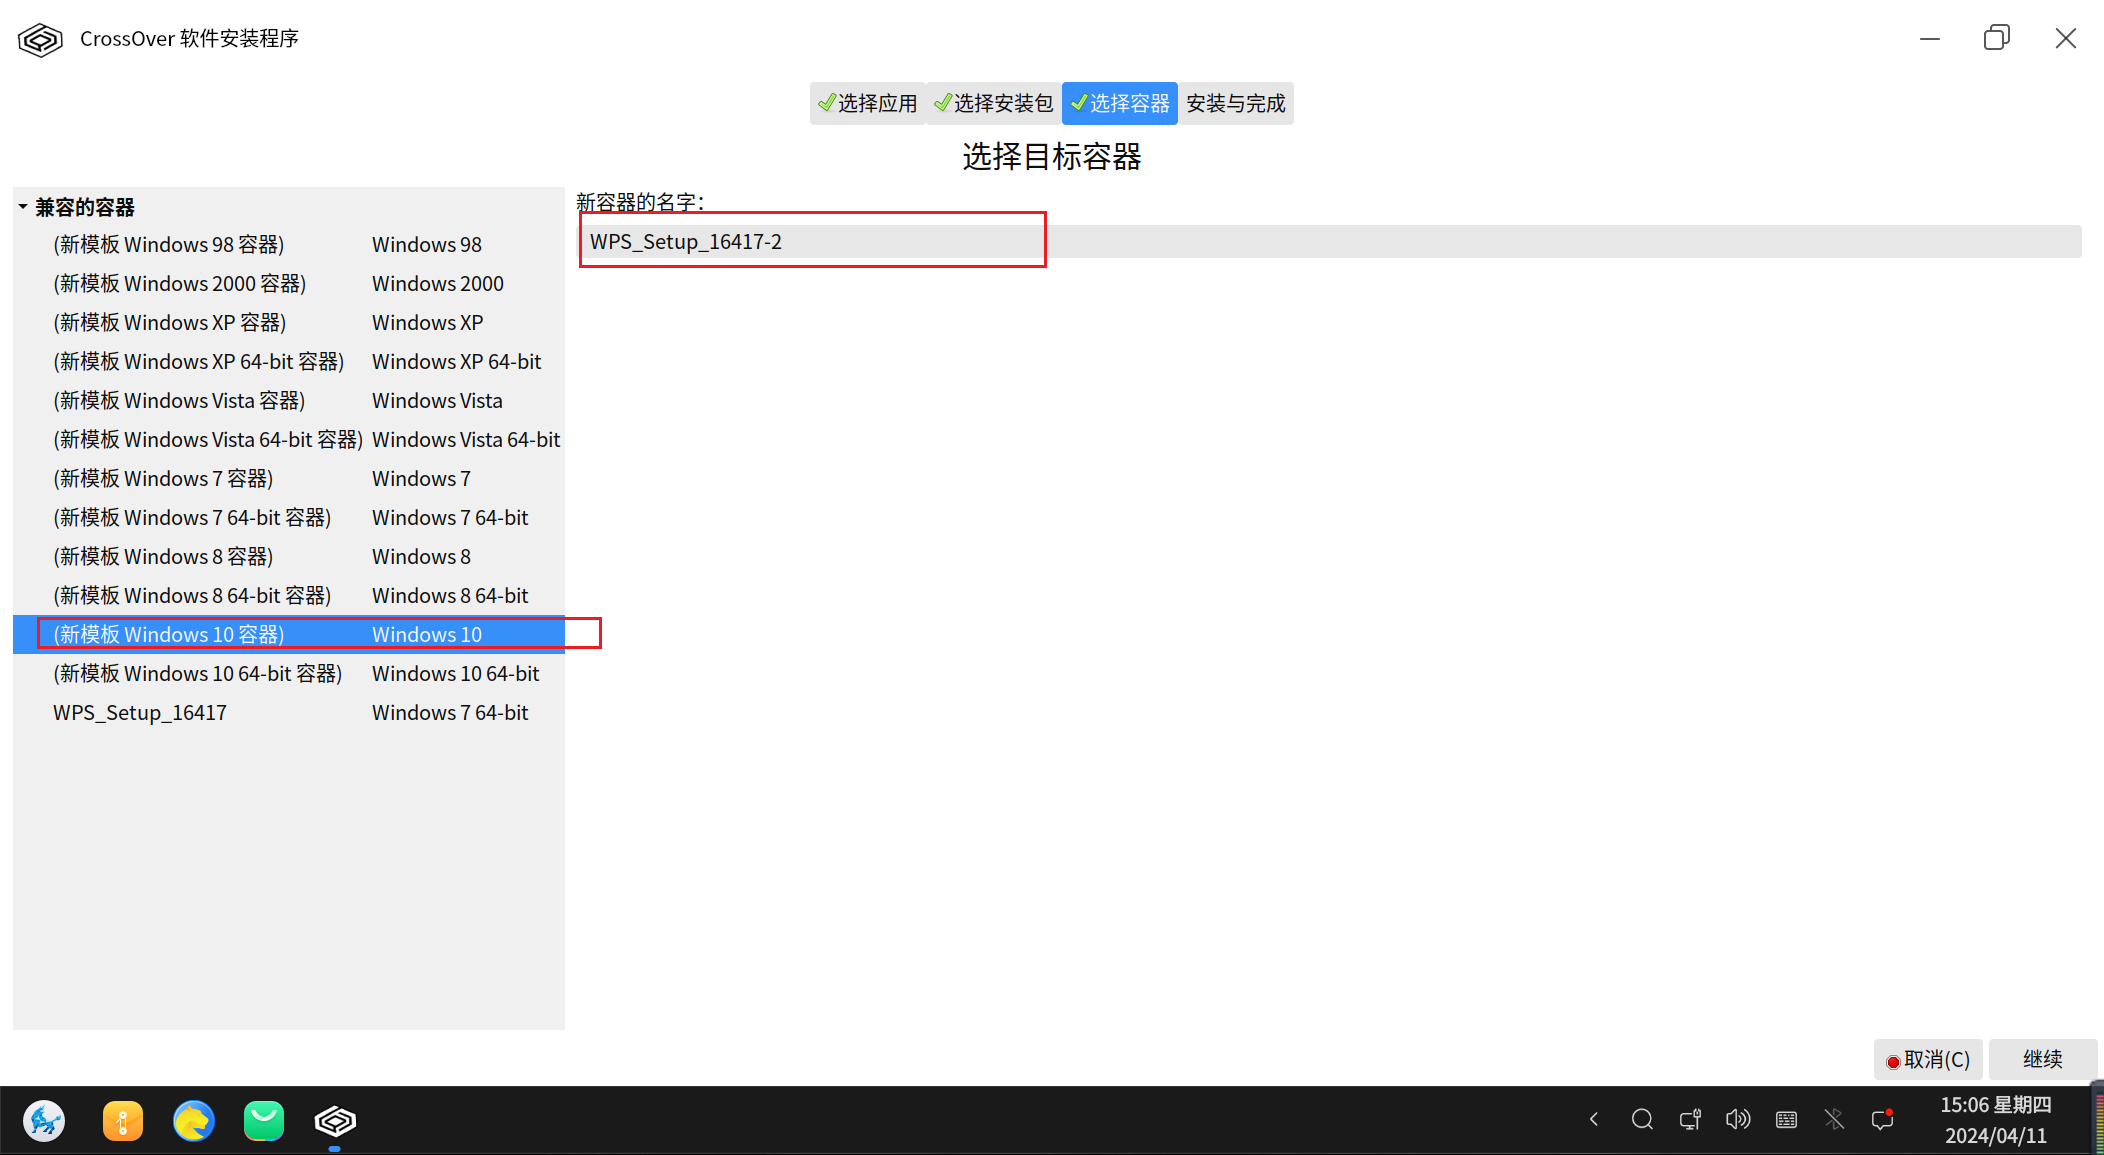Click the CrossOver icon in the taskbar
The height and width of the screenshot is (1155, 2104).
(x=334, y=1121)
